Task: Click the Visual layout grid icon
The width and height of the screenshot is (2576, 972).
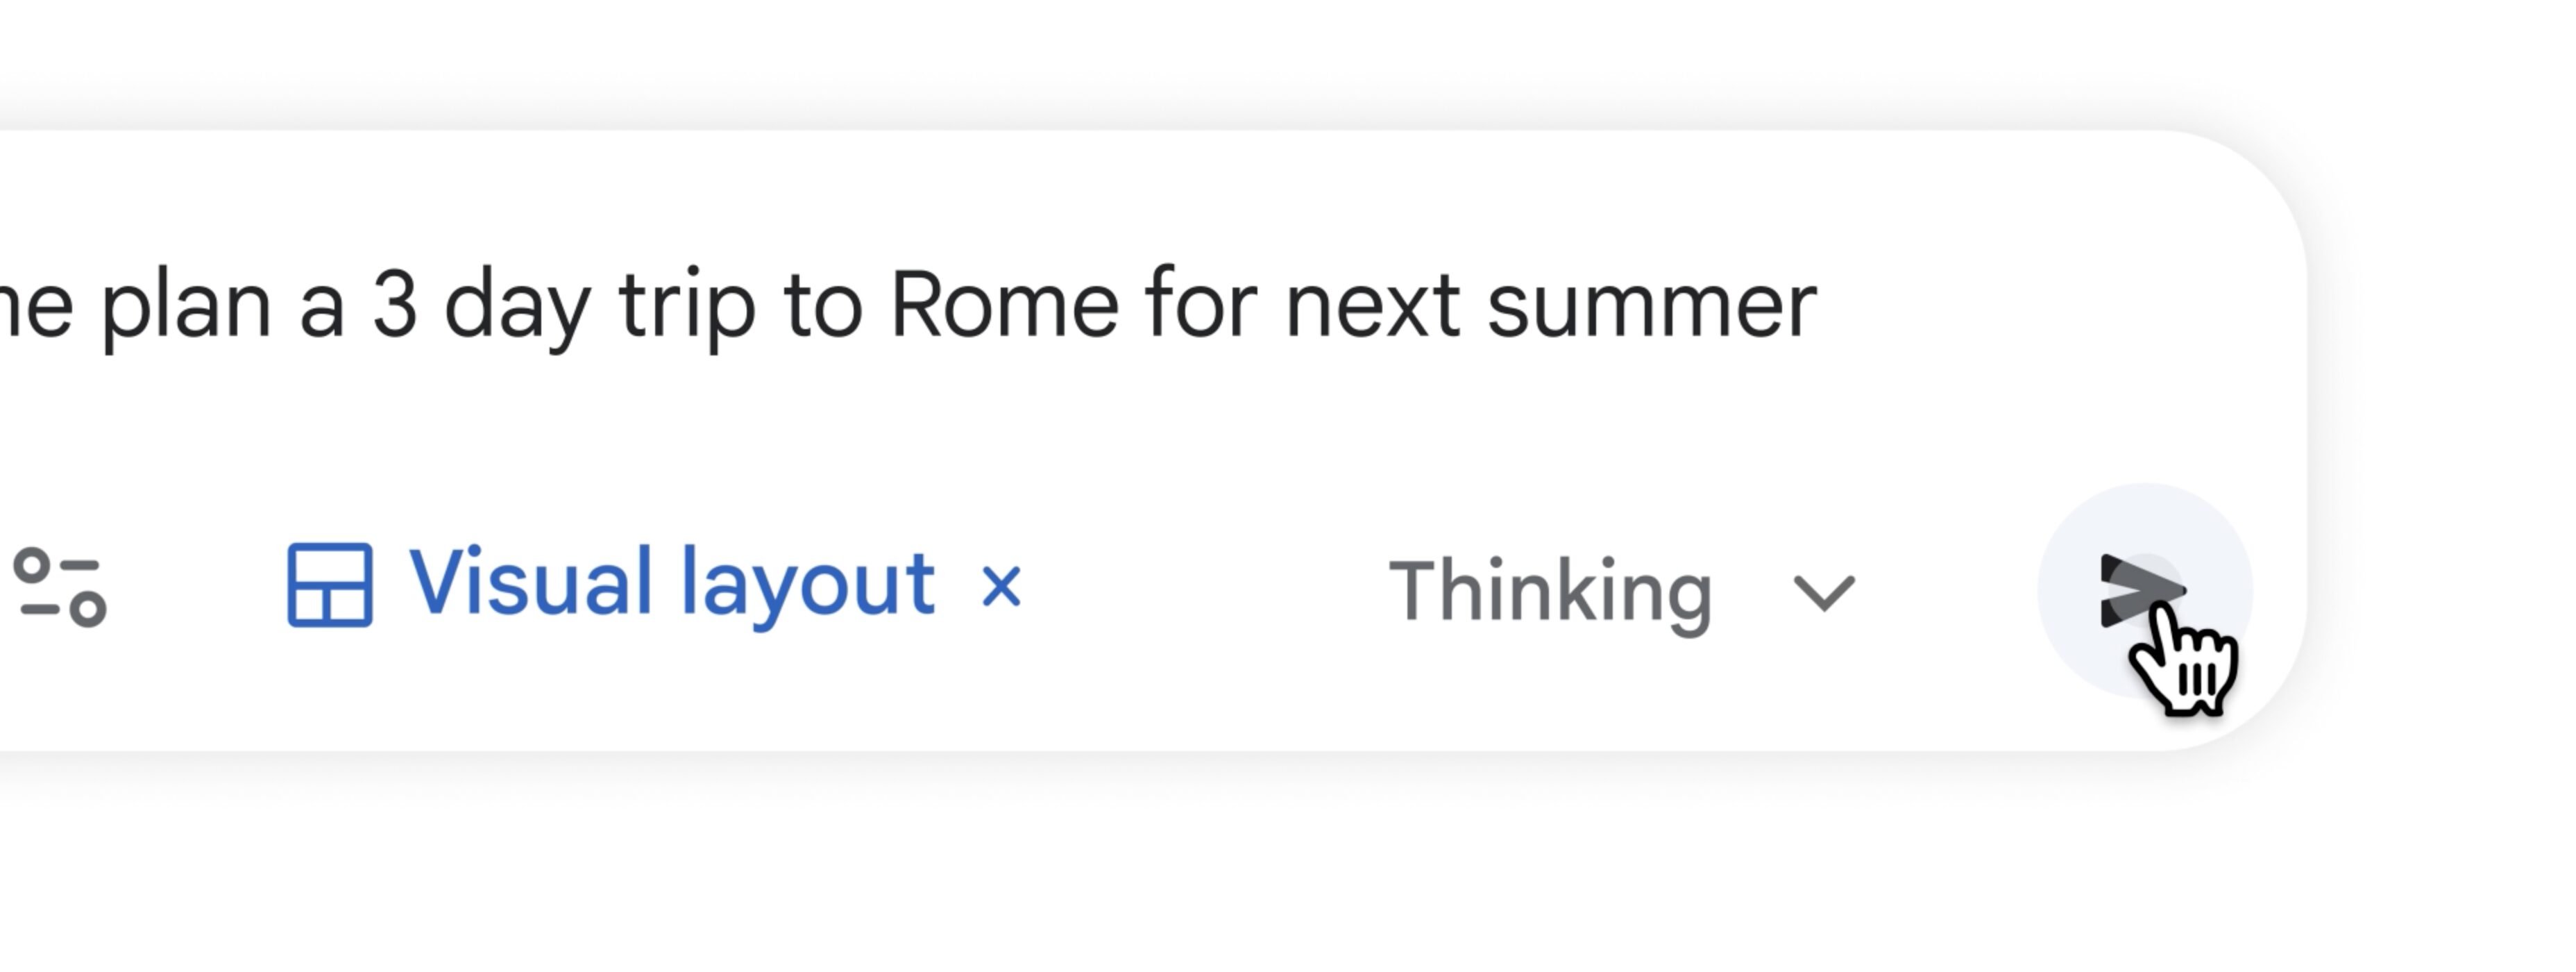Action: [330, 585]
